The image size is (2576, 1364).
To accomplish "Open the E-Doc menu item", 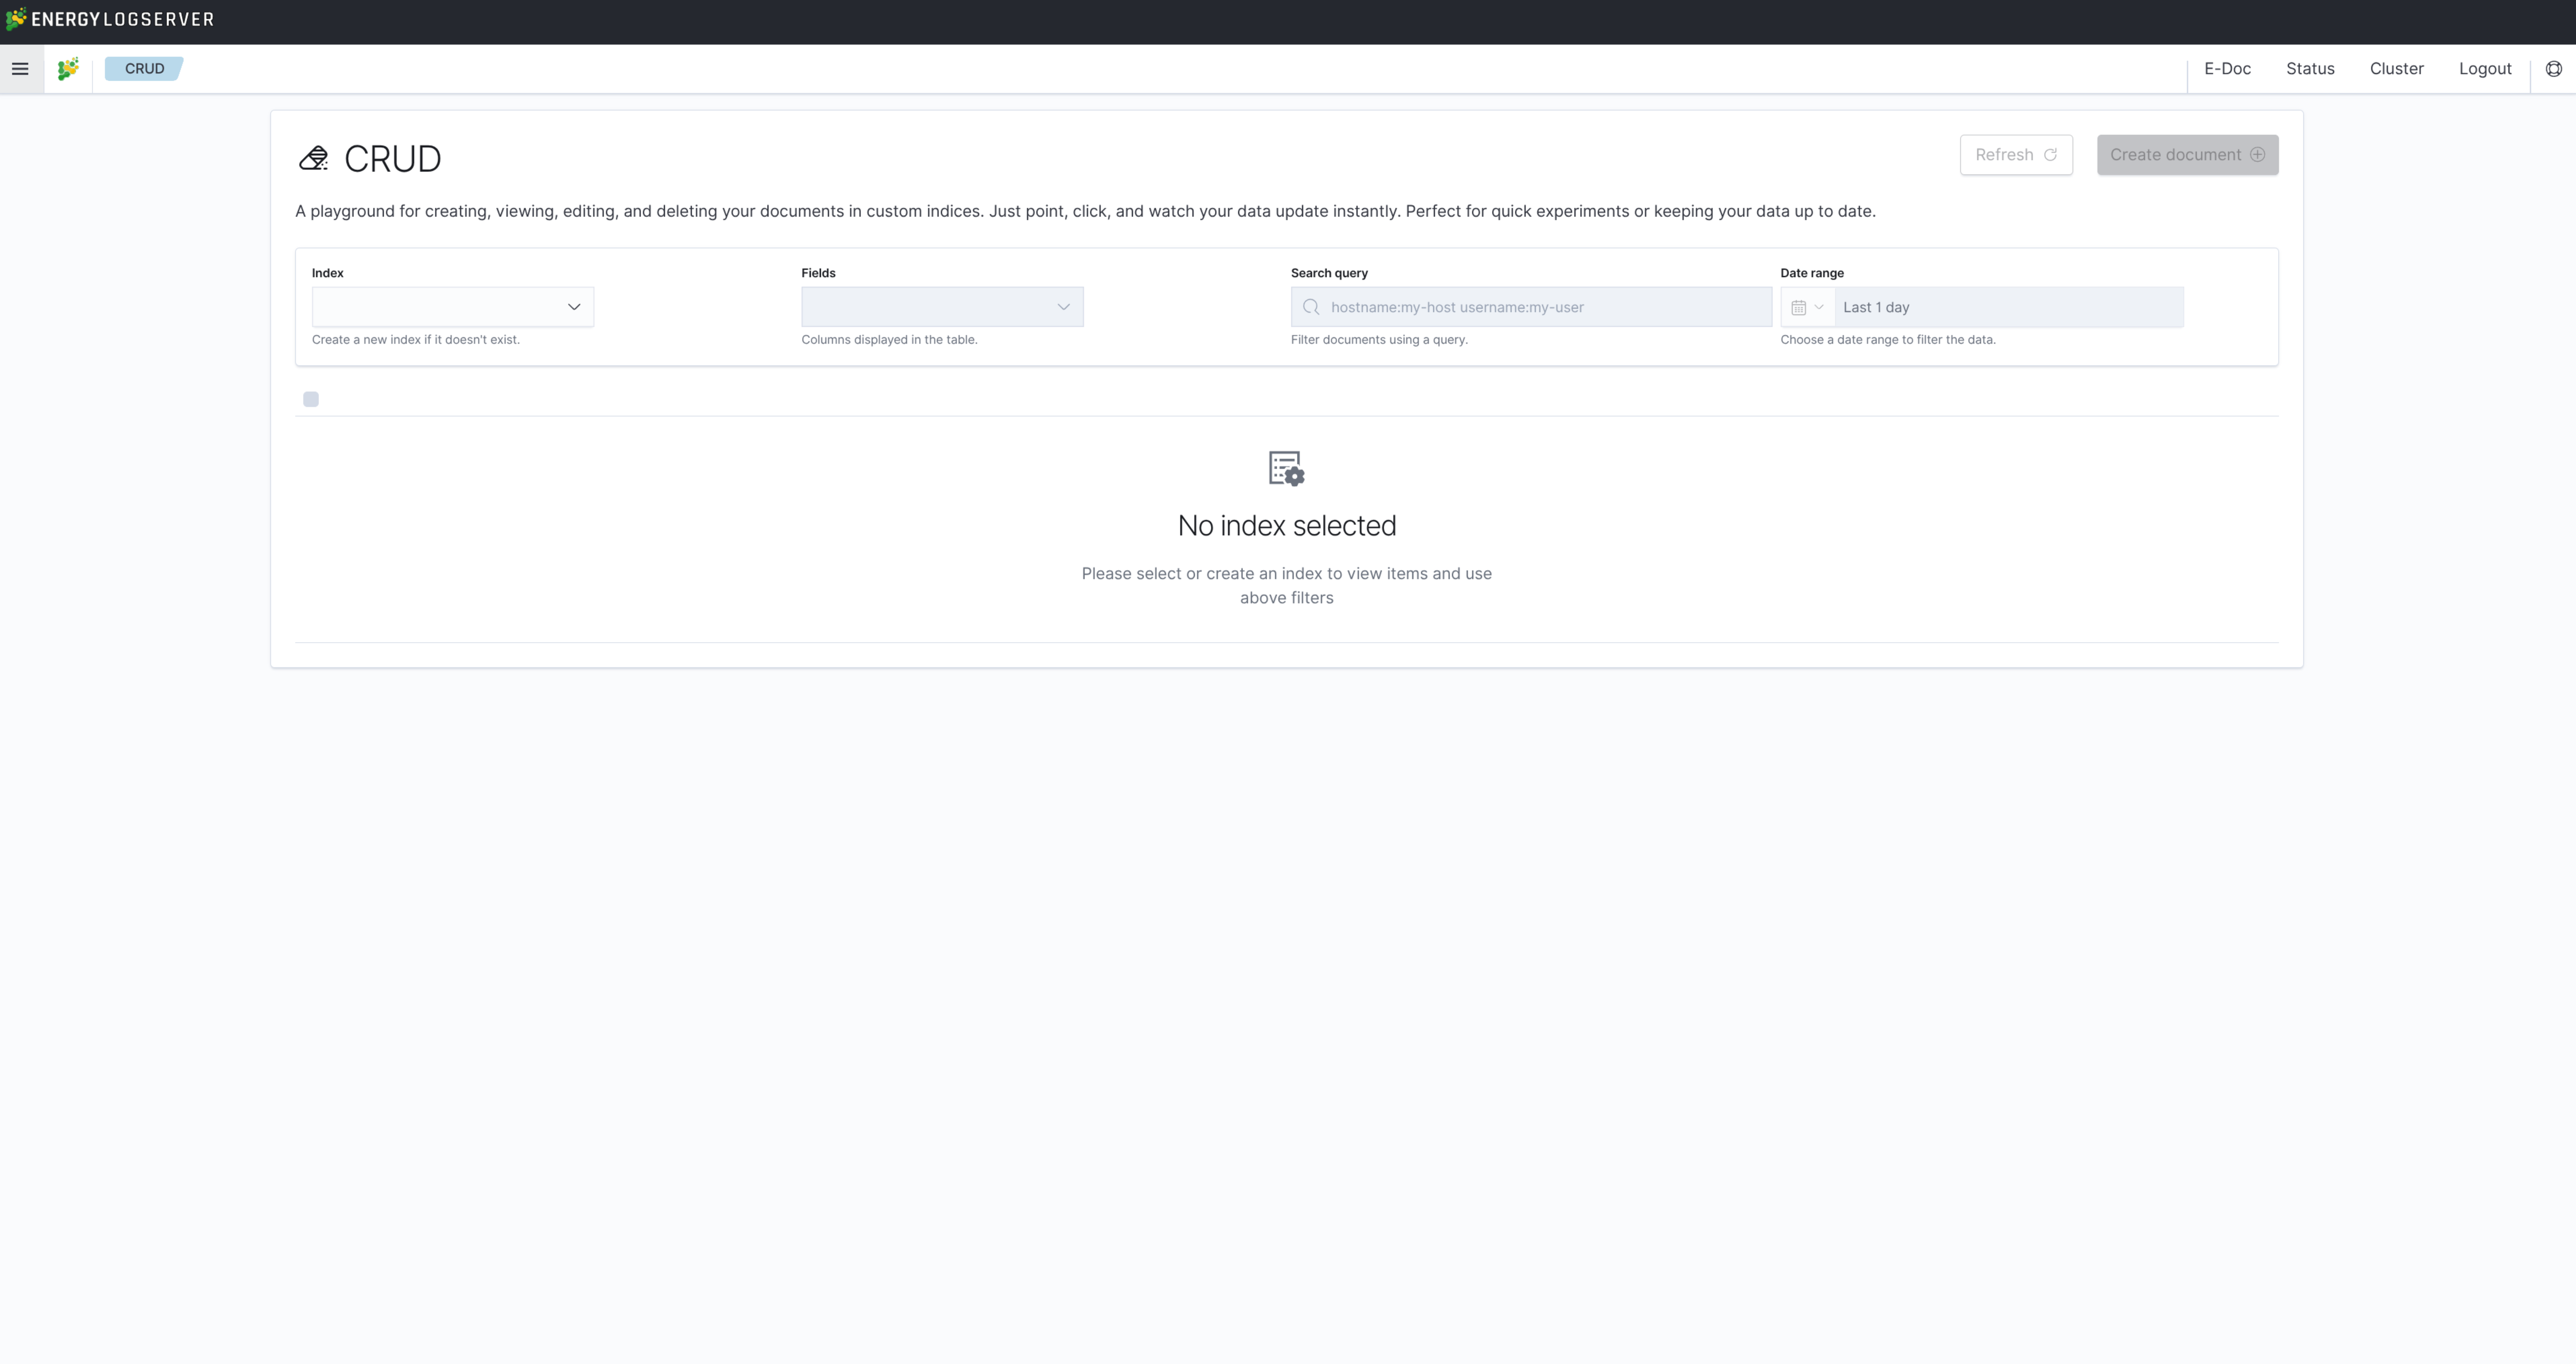I will coord(2227,69).
